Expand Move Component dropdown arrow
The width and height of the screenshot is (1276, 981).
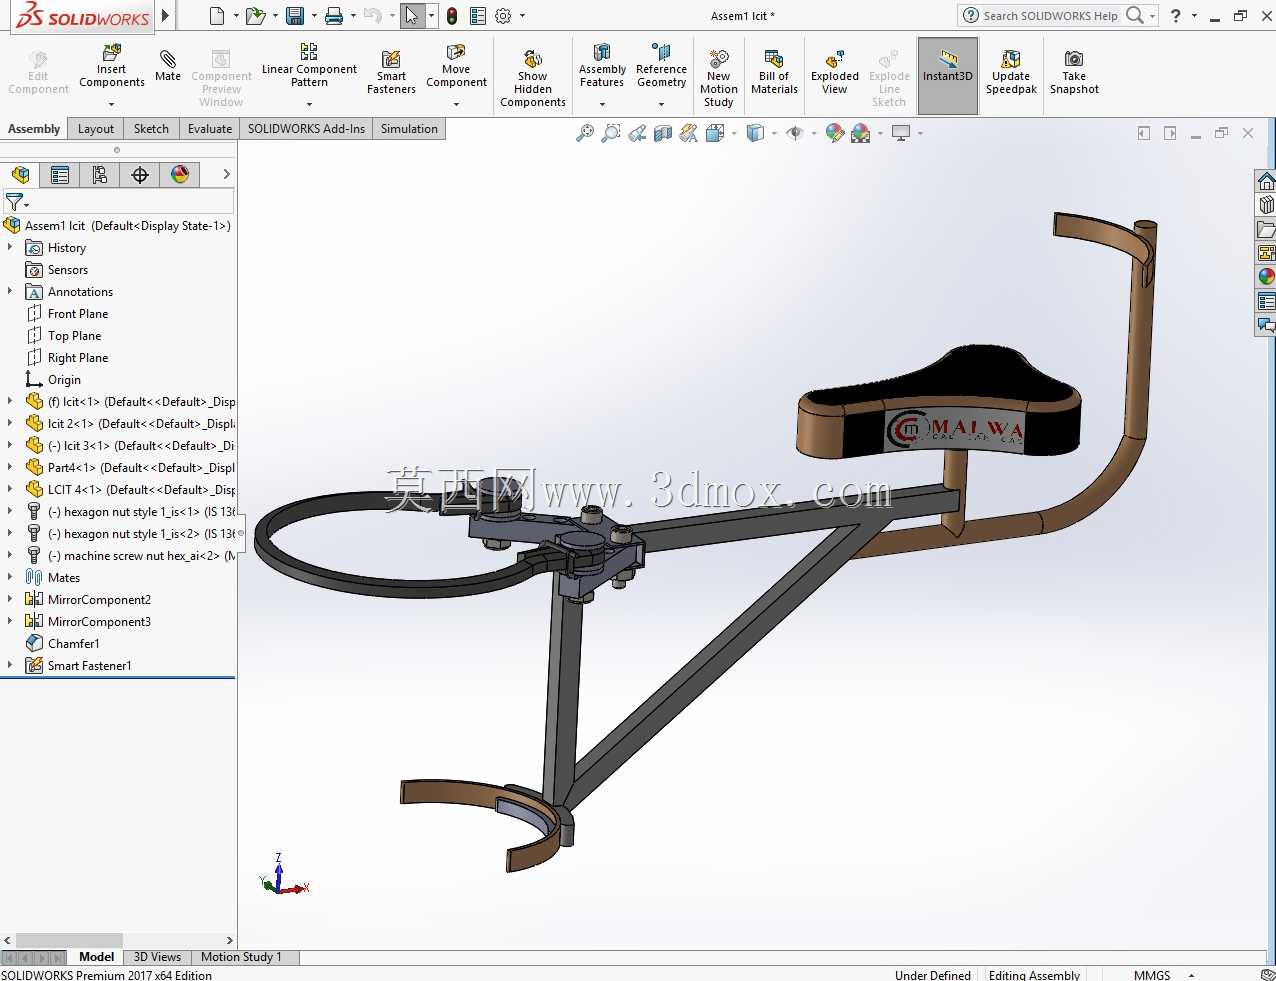pos(456,104)
